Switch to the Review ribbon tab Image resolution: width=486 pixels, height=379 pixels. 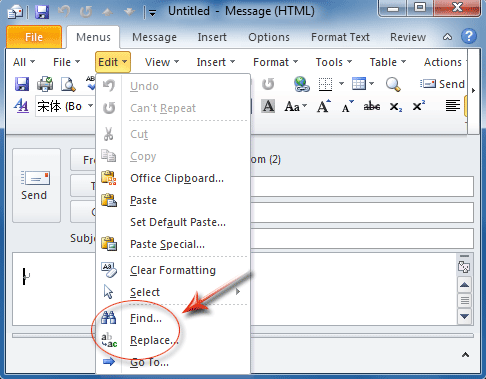[x=408, y=37]
